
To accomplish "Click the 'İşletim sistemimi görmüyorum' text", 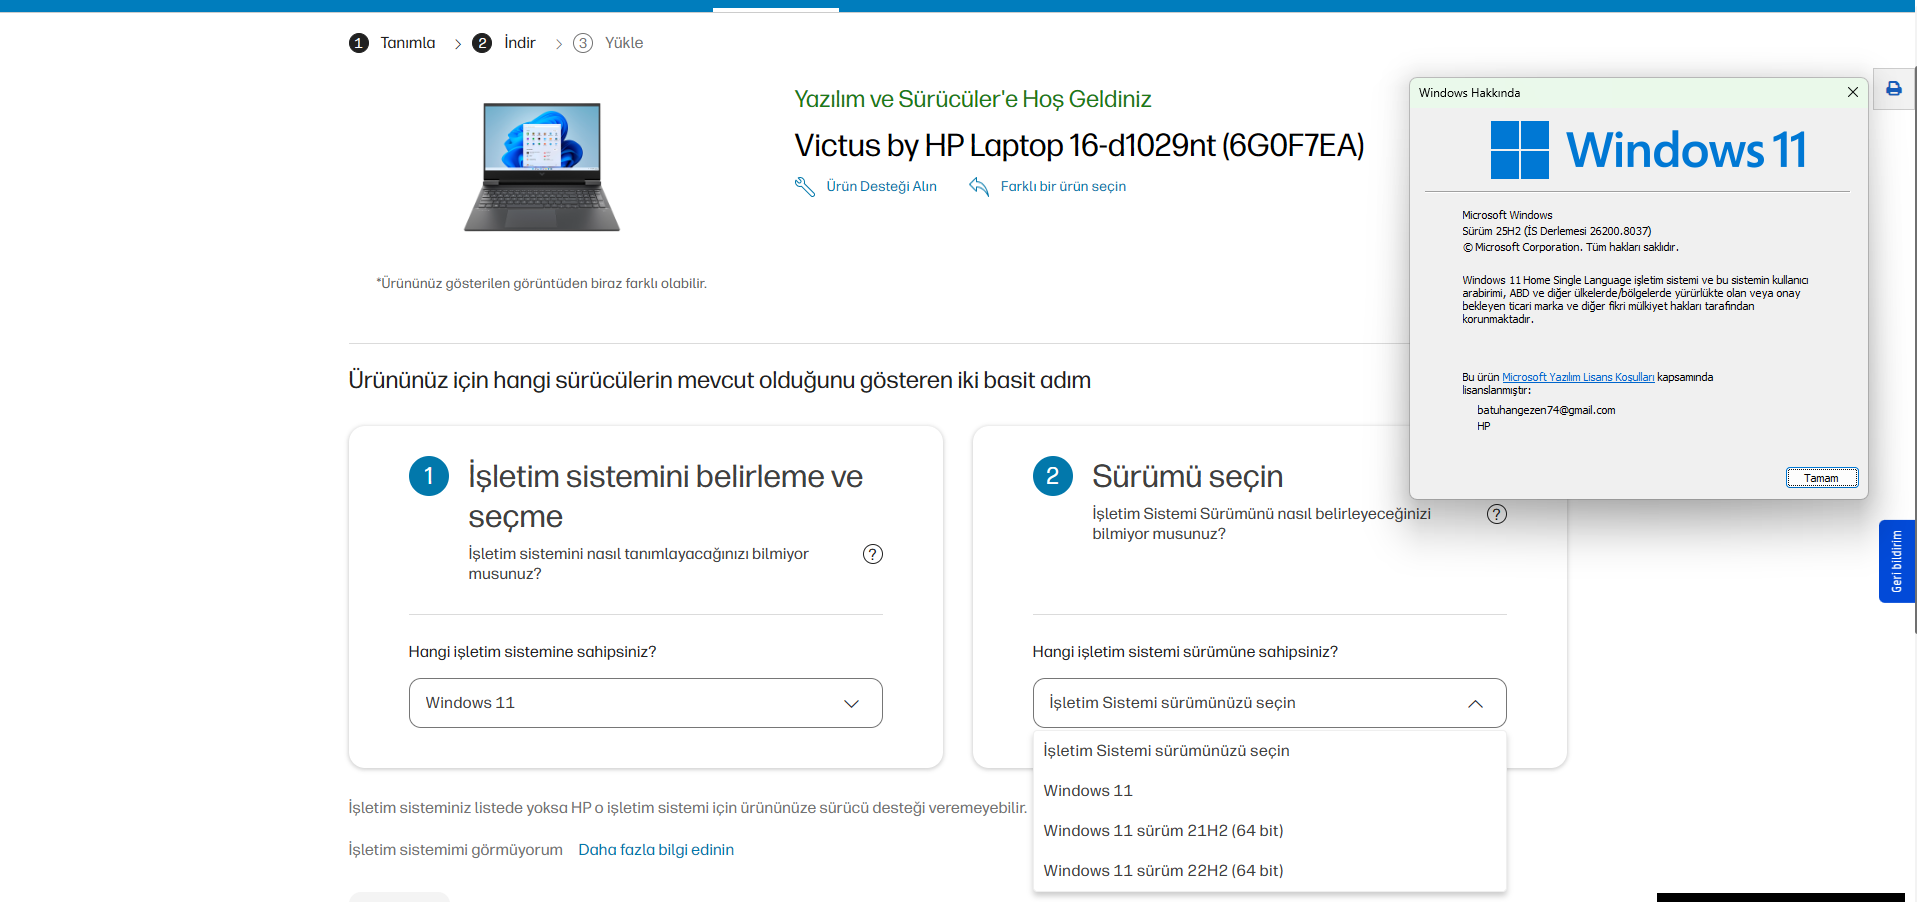I will click(x=455, y=850).
